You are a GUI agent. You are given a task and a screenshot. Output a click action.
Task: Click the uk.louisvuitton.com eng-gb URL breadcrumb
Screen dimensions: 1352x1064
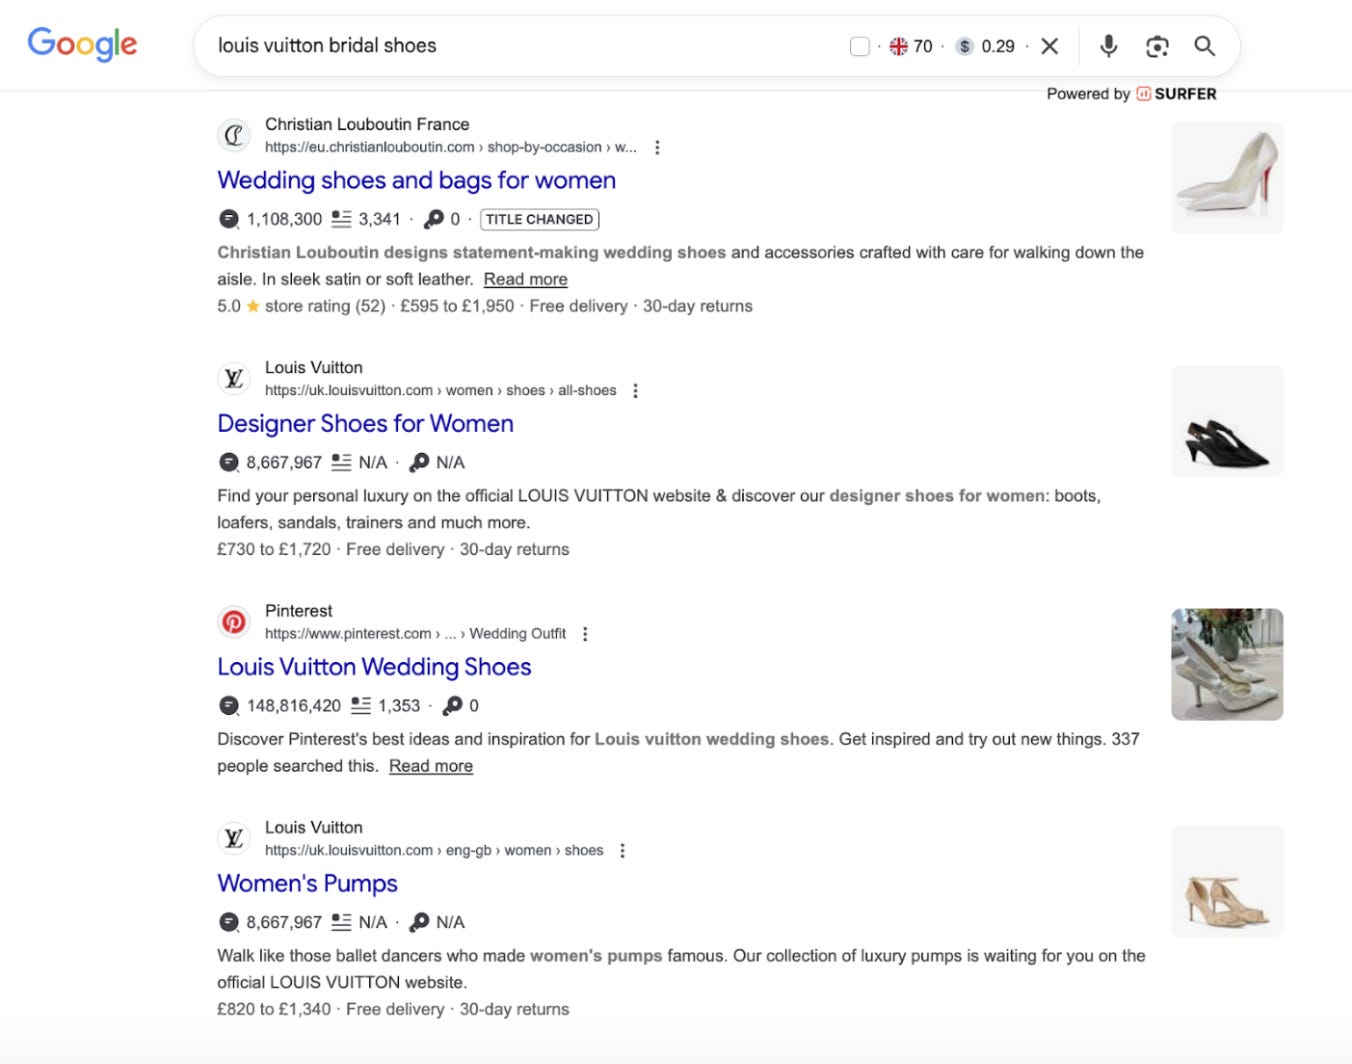pyautogui.click(x=434, y=850)
